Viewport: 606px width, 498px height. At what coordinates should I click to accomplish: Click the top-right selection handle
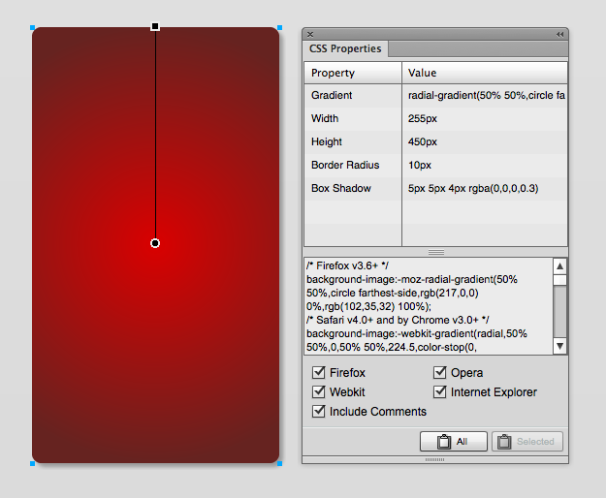click(279, 27)
